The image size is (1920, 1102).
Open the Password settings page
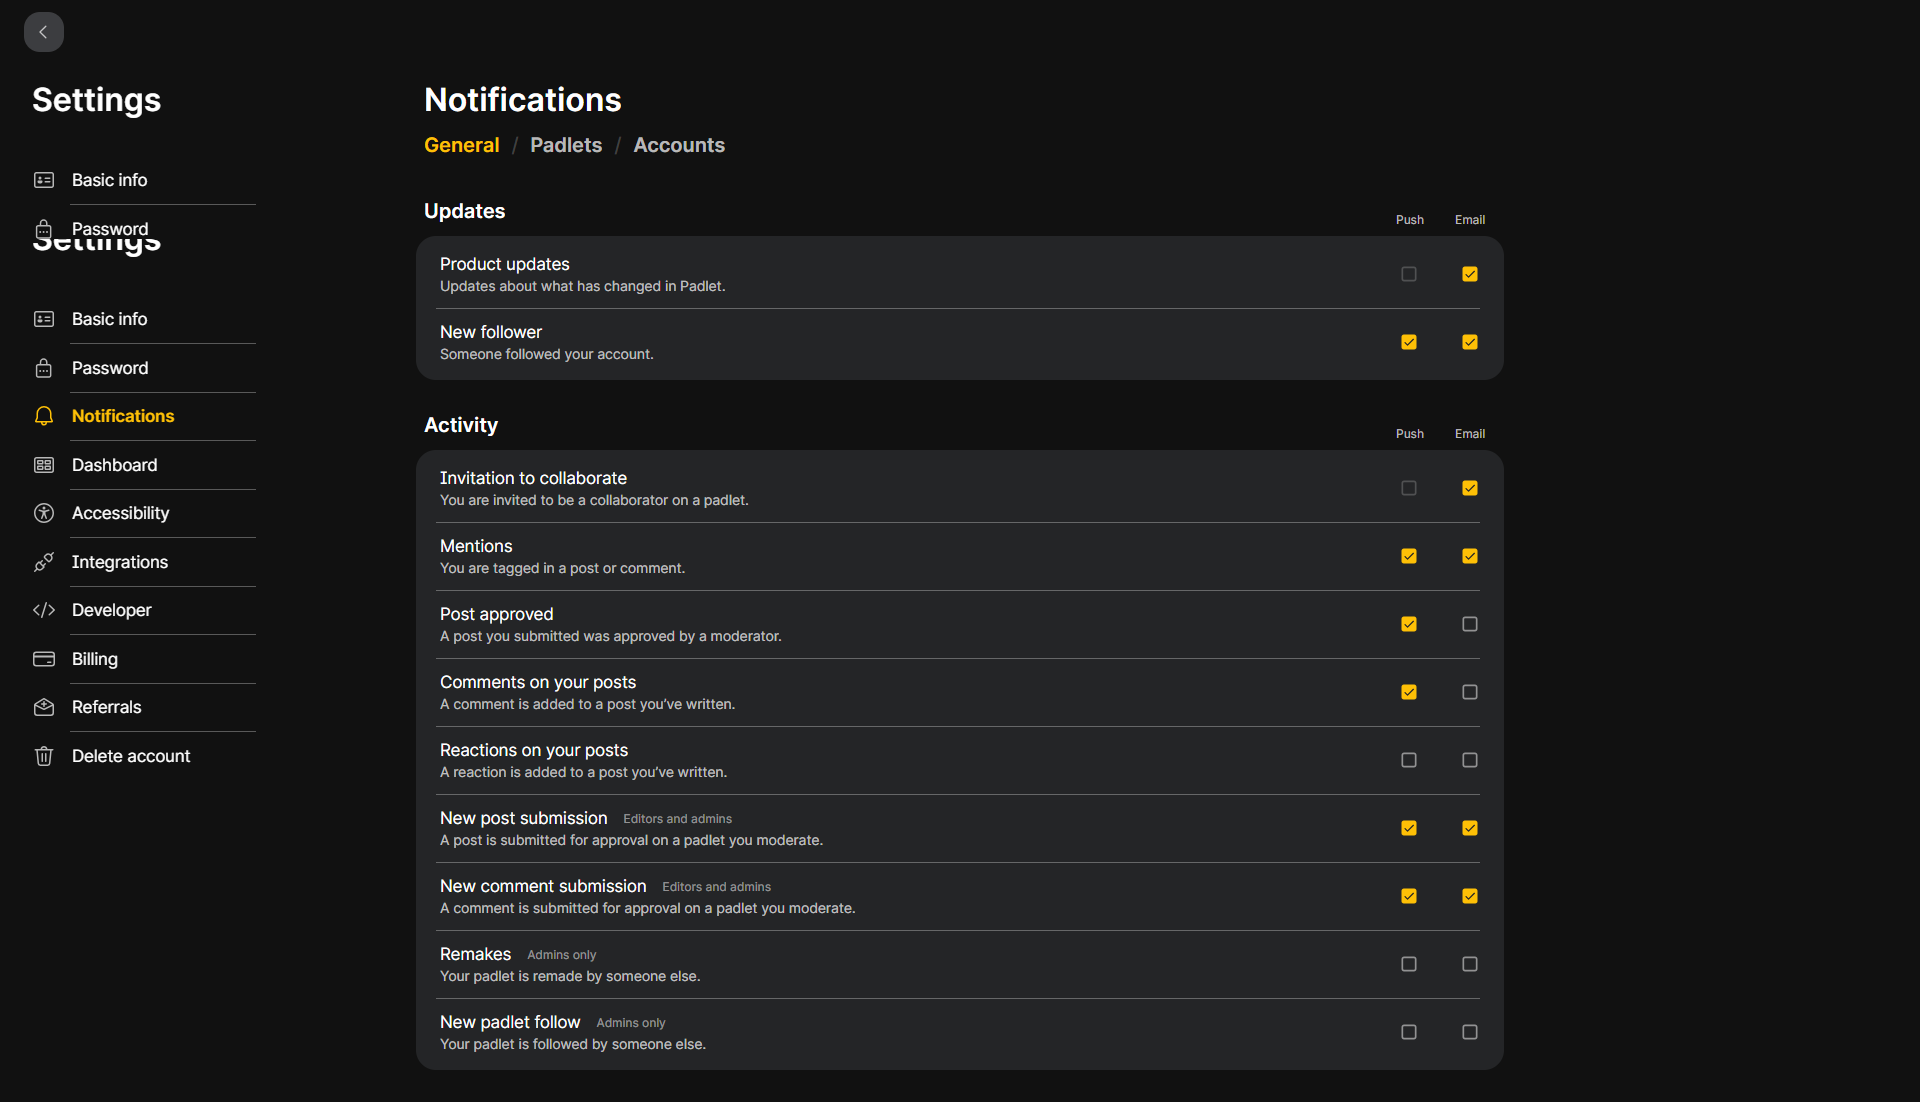click(110, 368)
